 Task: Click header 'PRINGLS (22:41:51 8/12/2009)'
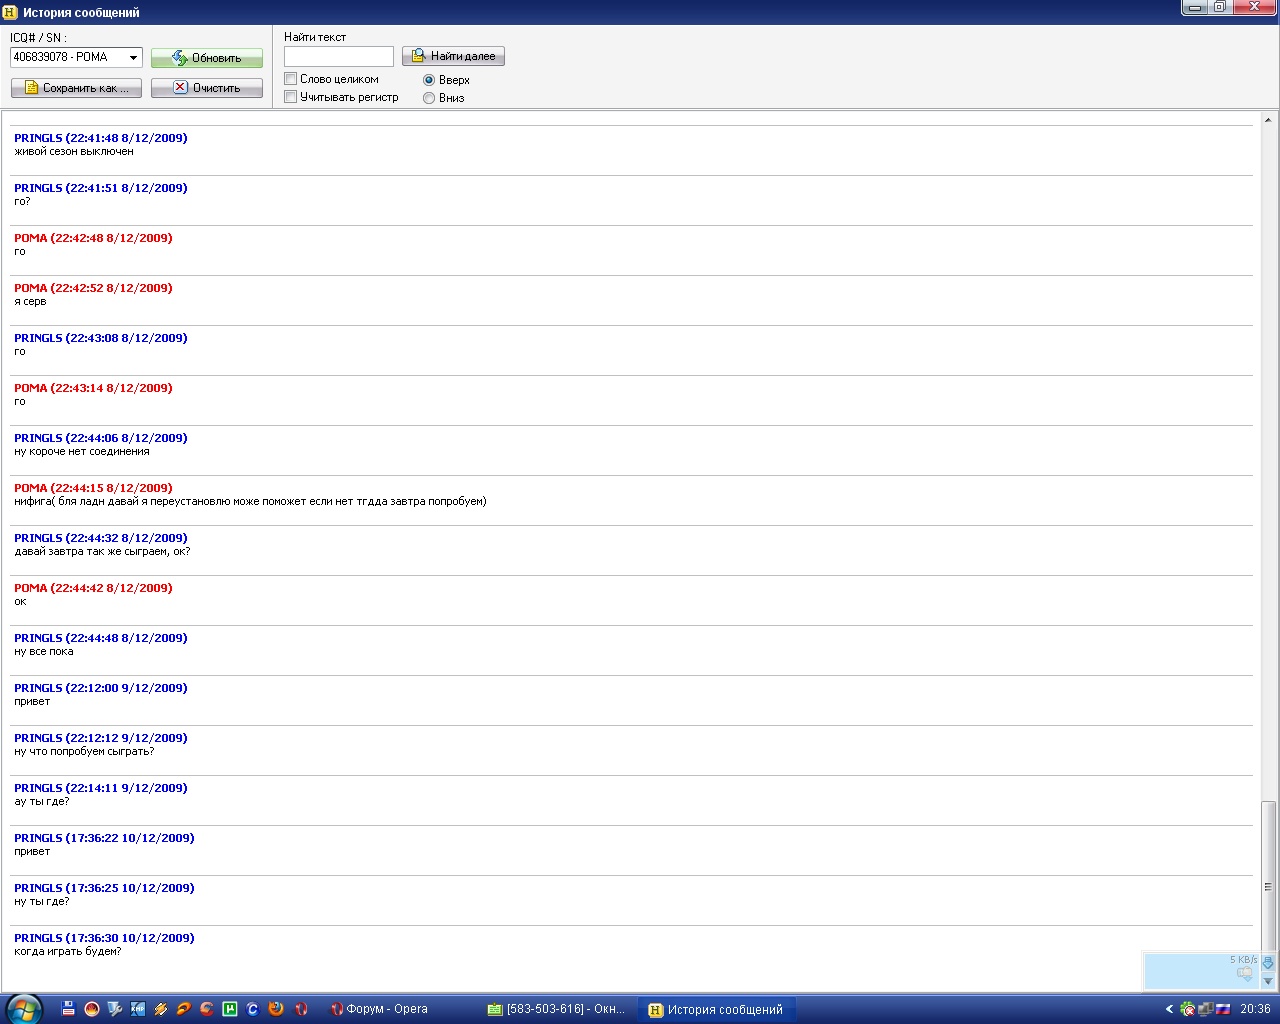pyautogui.click(x=101, y=188)
